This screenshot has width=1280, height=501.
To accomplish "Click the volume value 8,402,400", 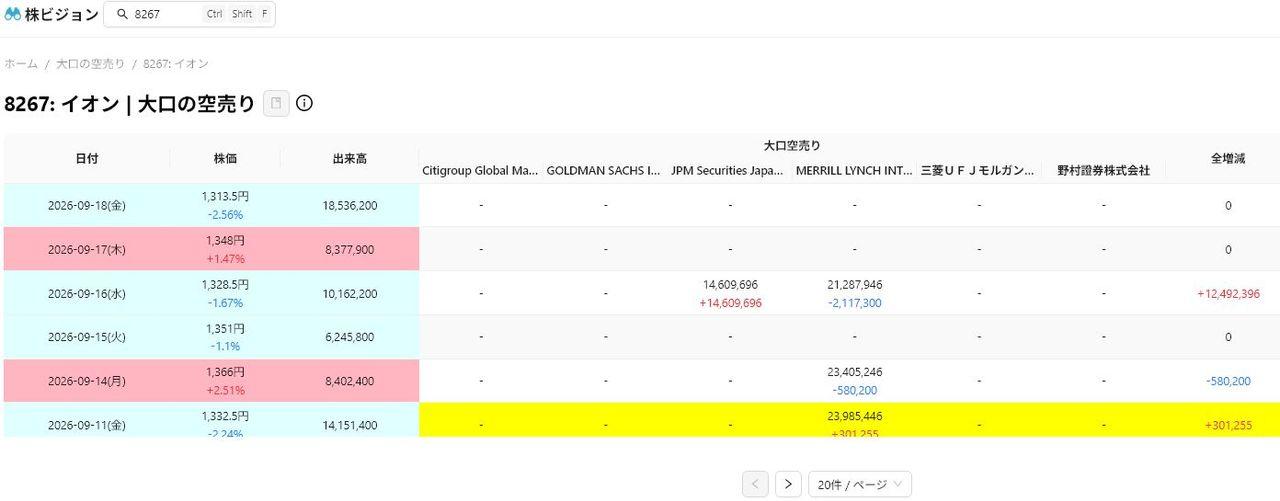I will click(x=350, y=381).
